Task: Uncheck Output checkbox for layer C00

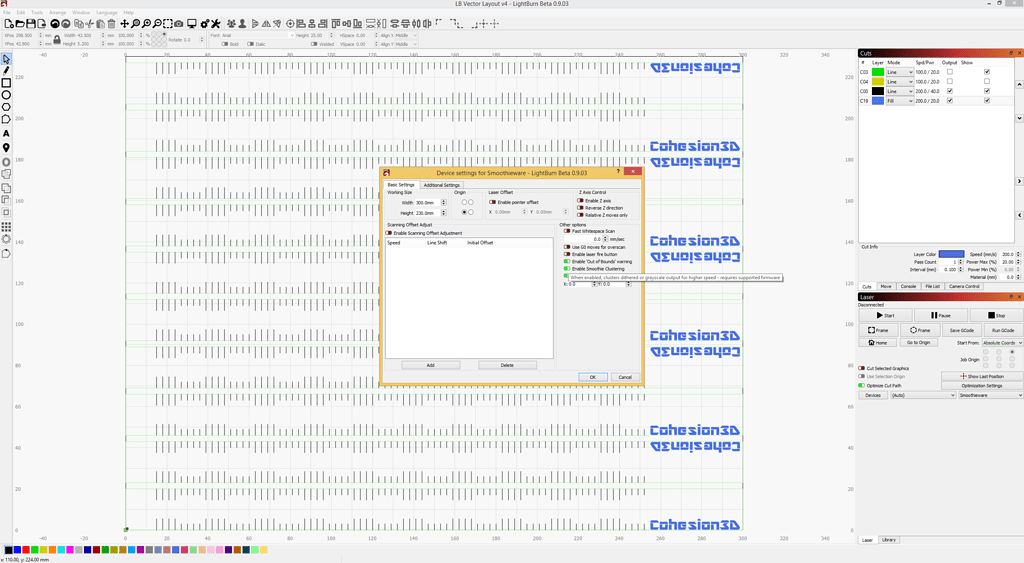Action: point(950,91)
